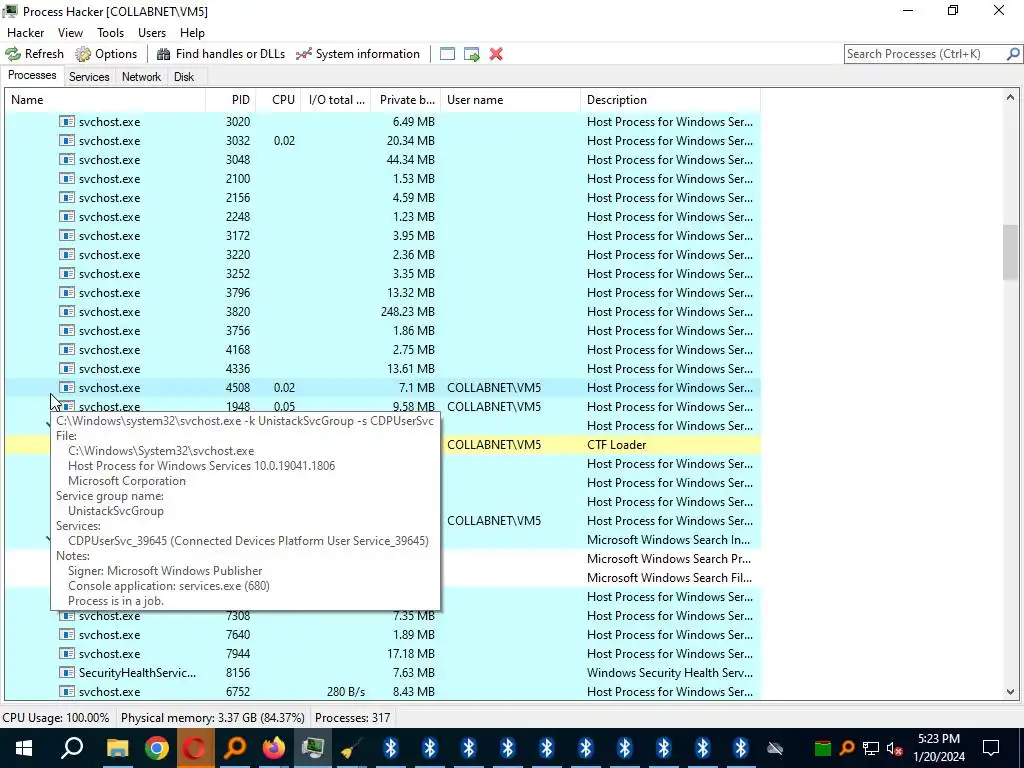1024x768 pixels.
Task: Sort by the CPU column header
Action: 278,100
